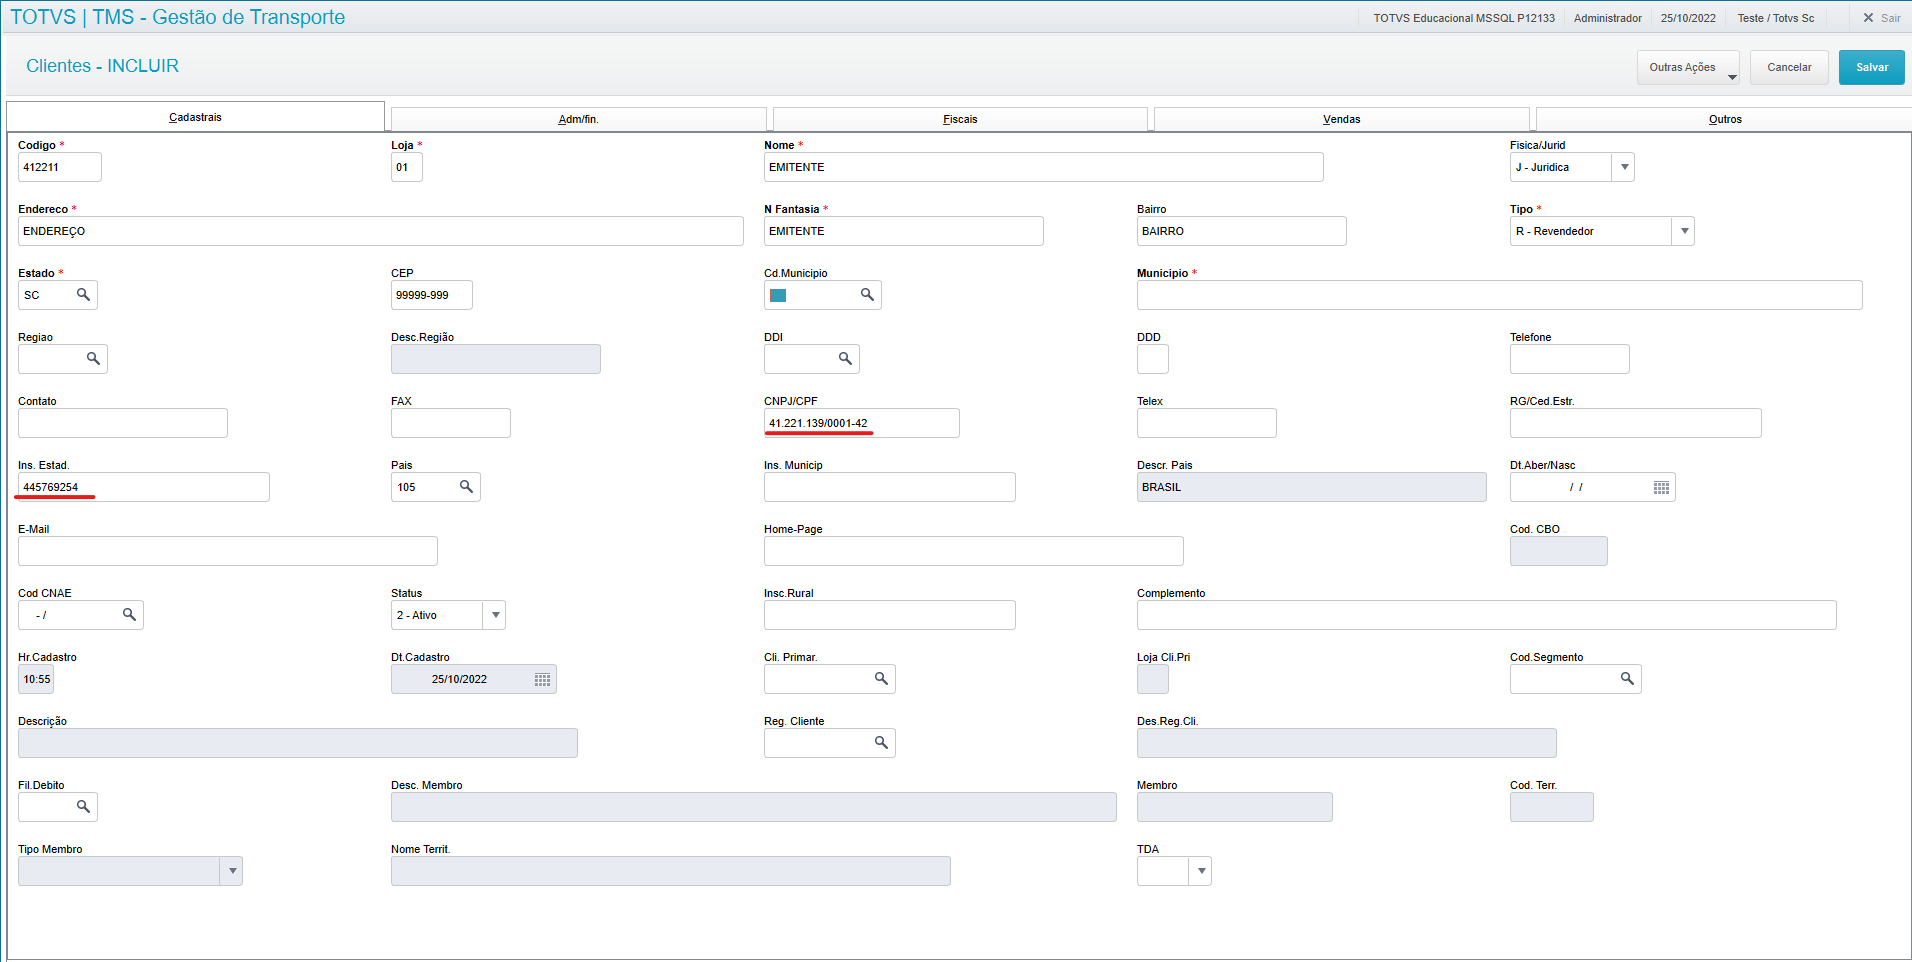Click the CEP input field
This screenshot has width=1912, height=962.
432,295
